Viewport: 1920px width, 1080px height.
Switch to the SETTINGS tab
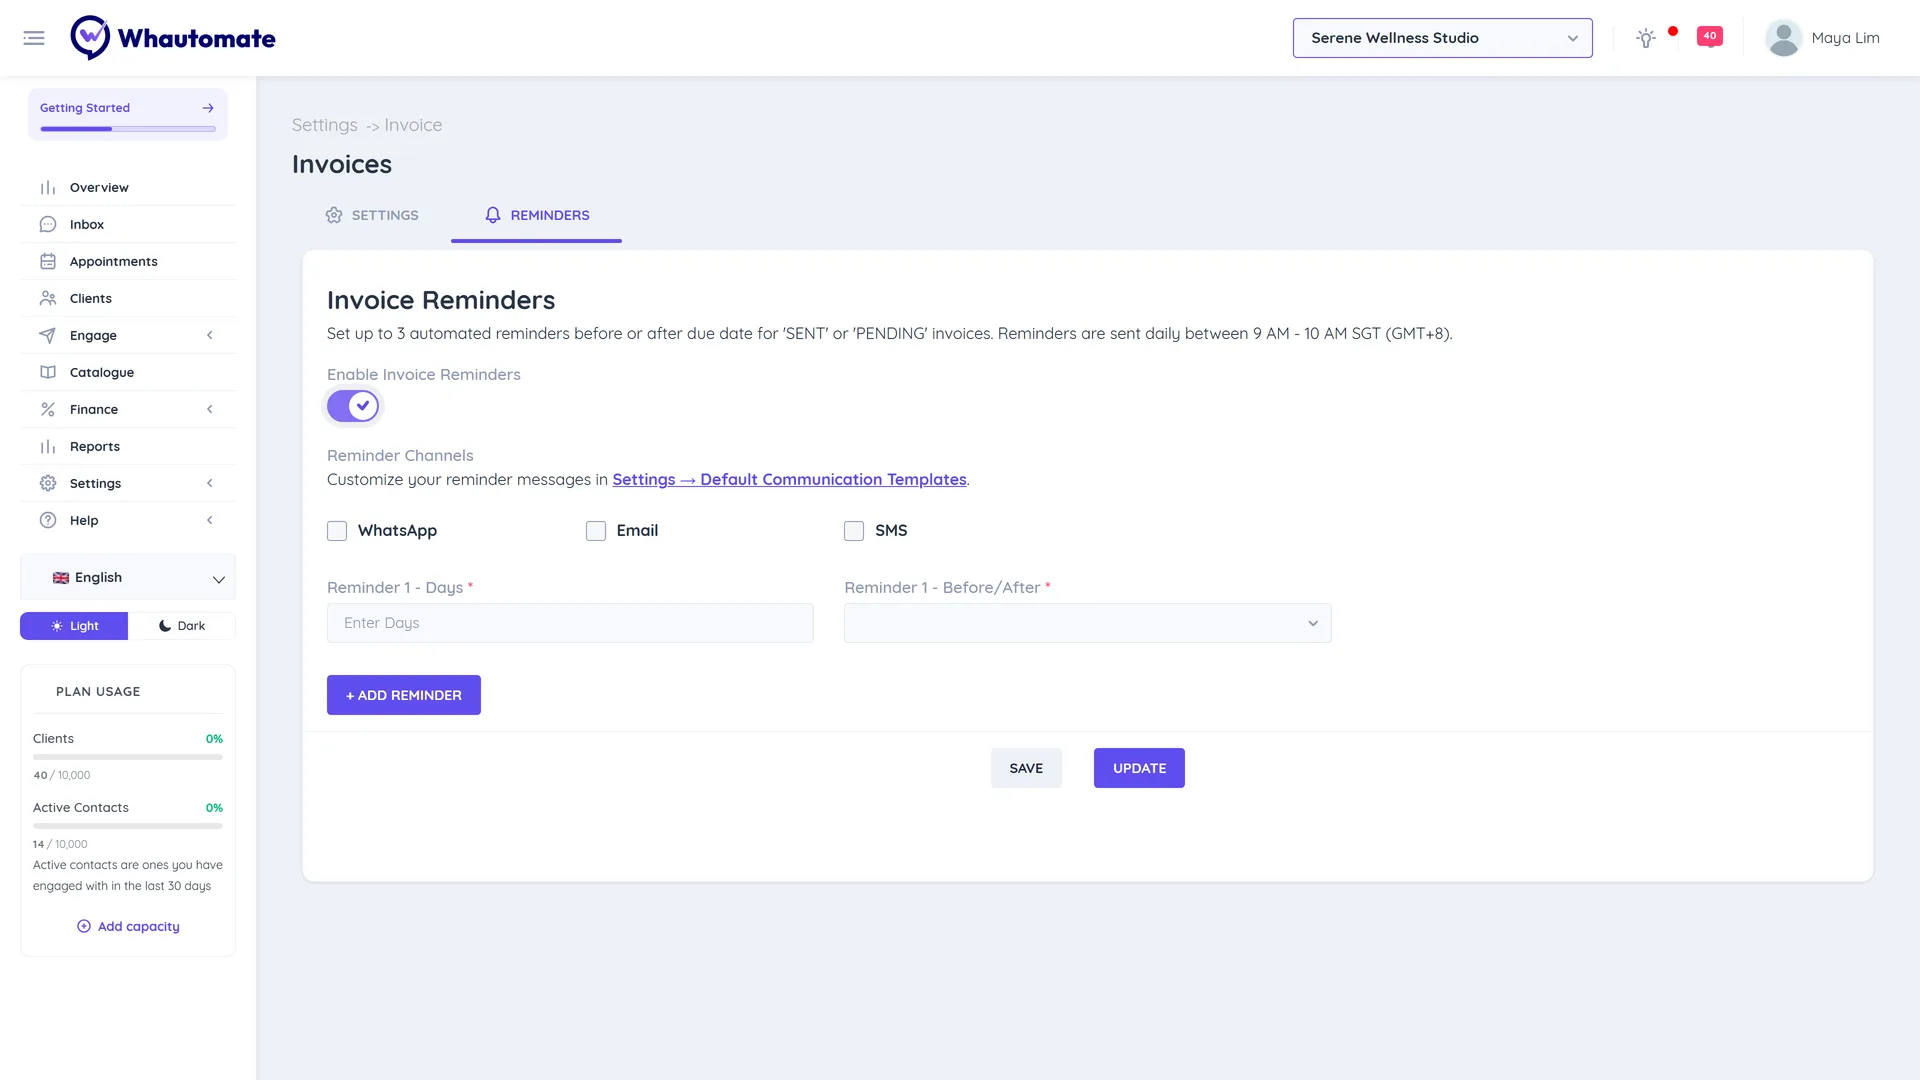372,215
